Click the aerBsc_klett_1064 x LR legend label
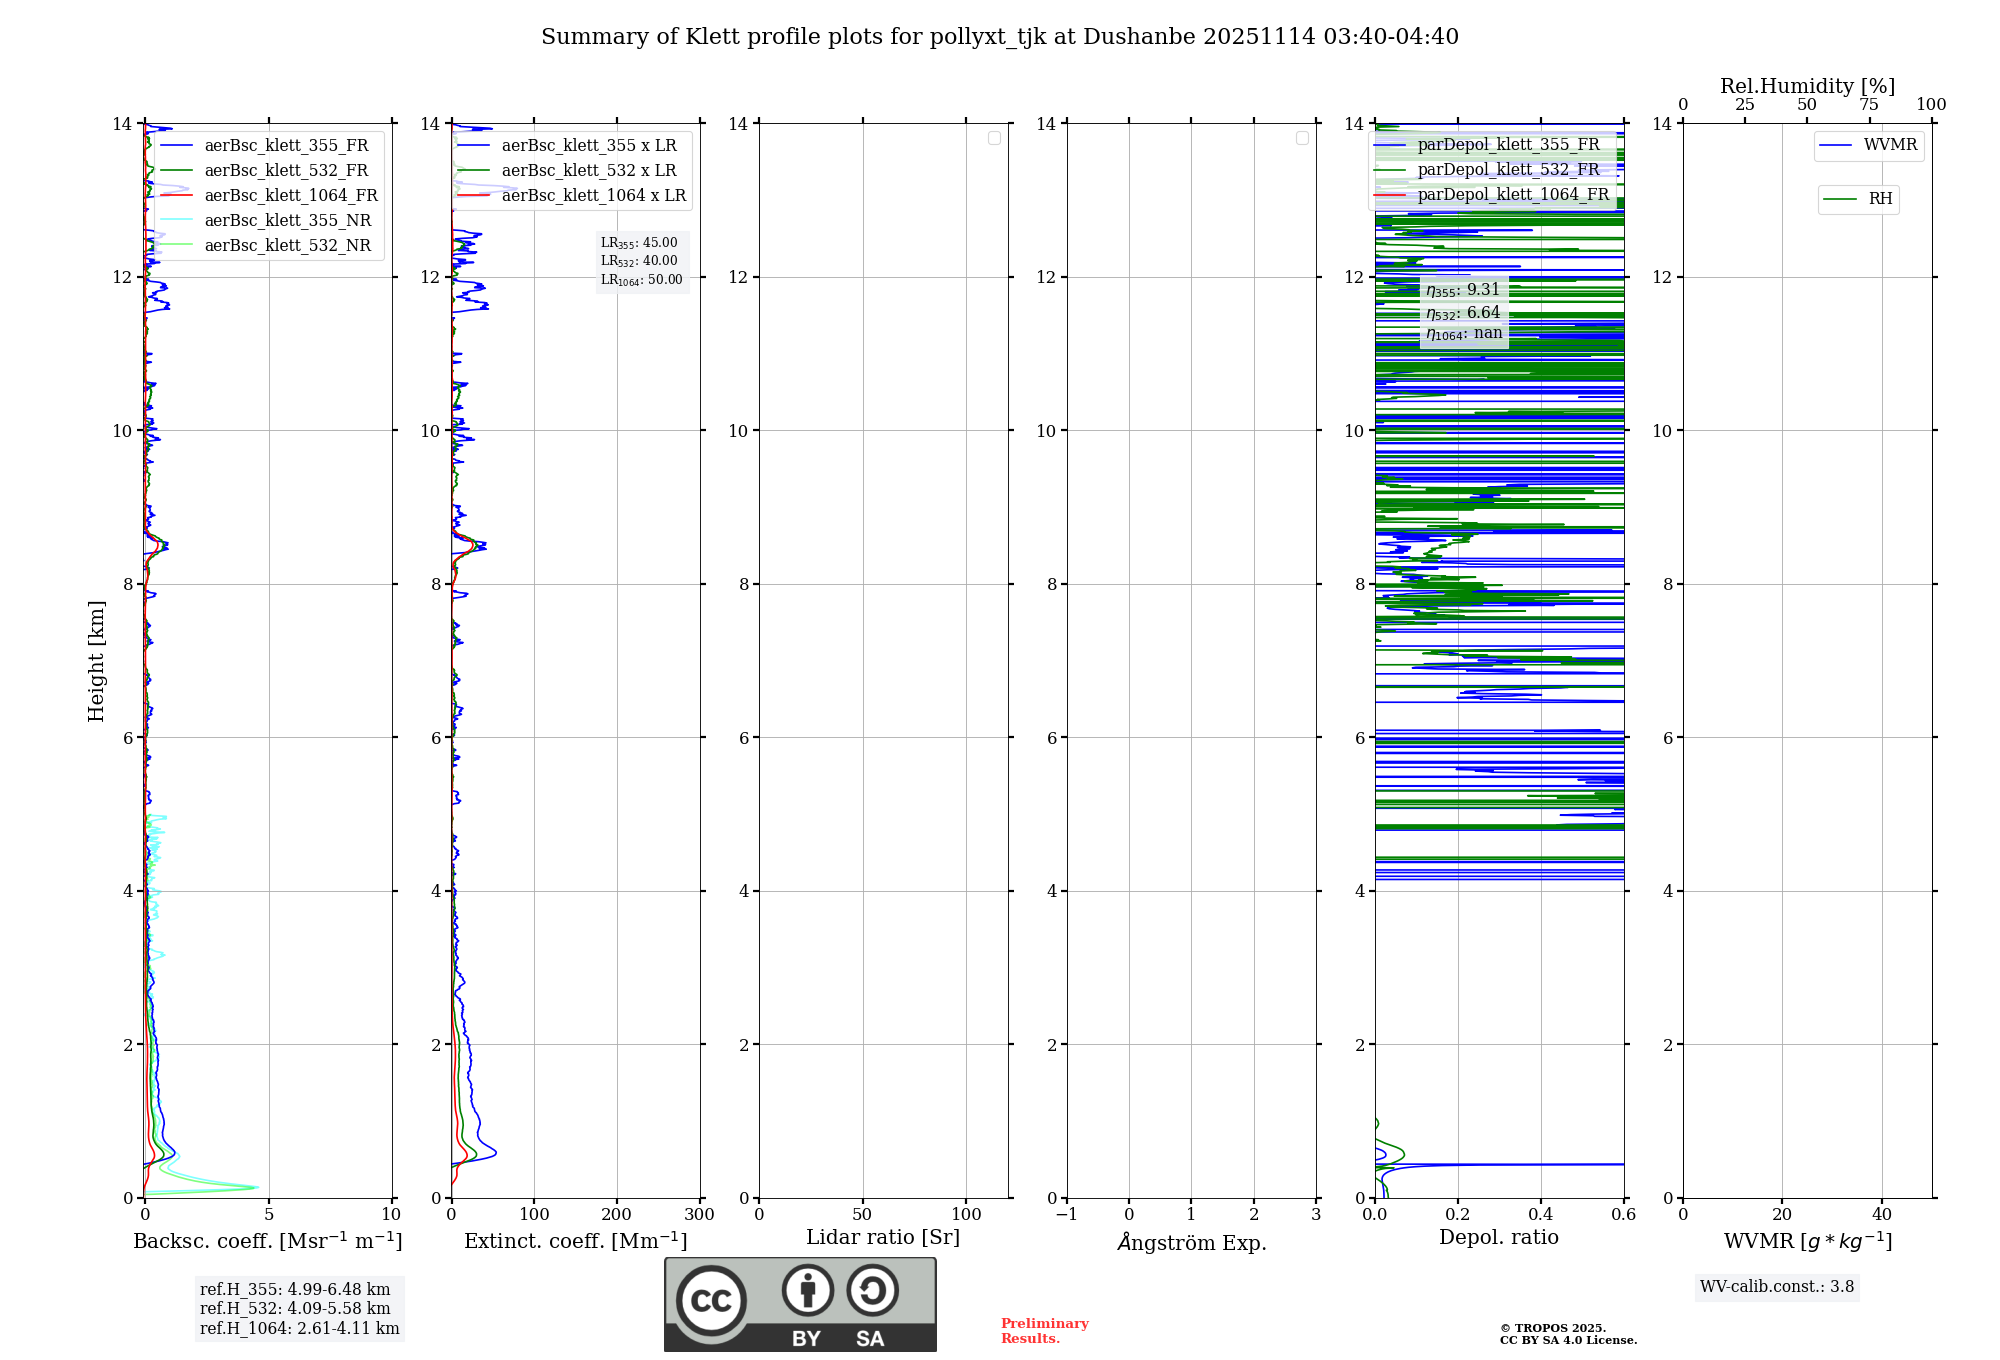The height and width of the screenshot is (1360, 2000). (593, 196)
